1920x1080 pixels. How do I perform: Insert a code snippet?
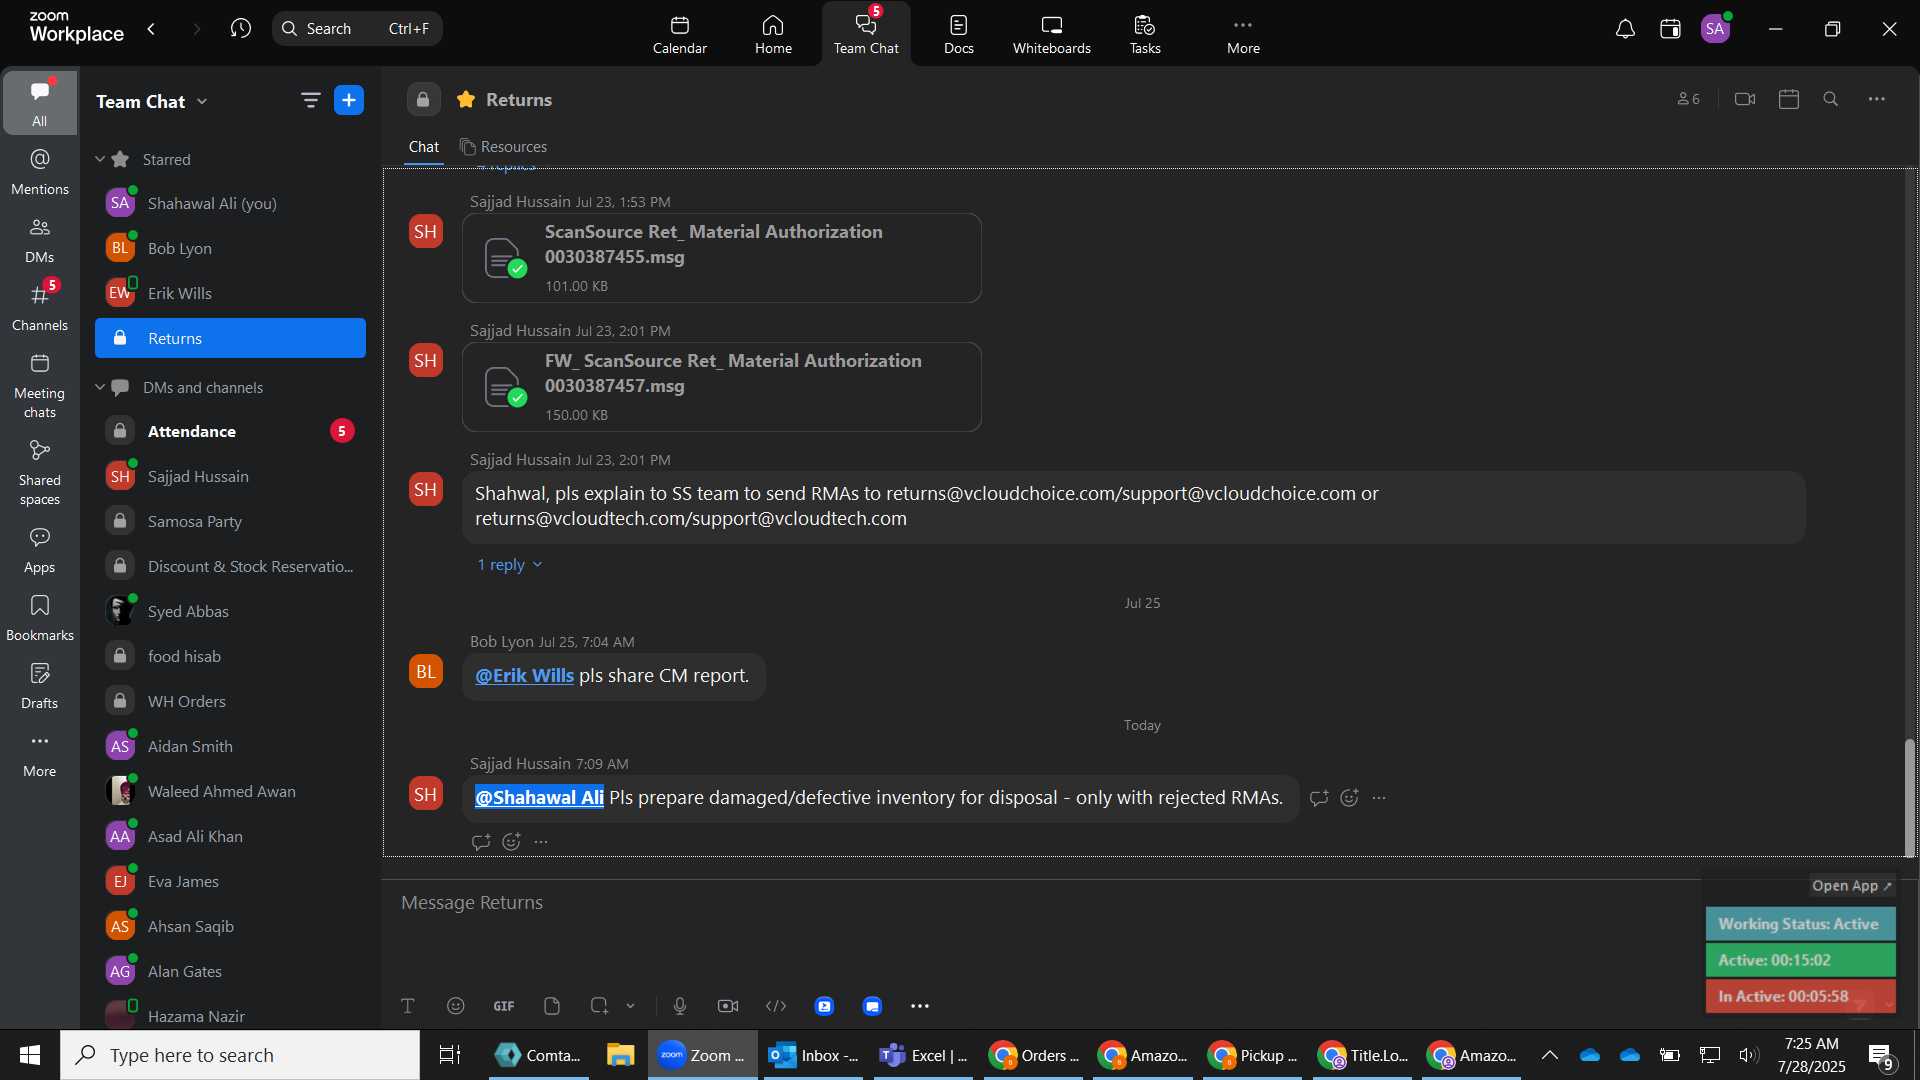(776, 1006)
